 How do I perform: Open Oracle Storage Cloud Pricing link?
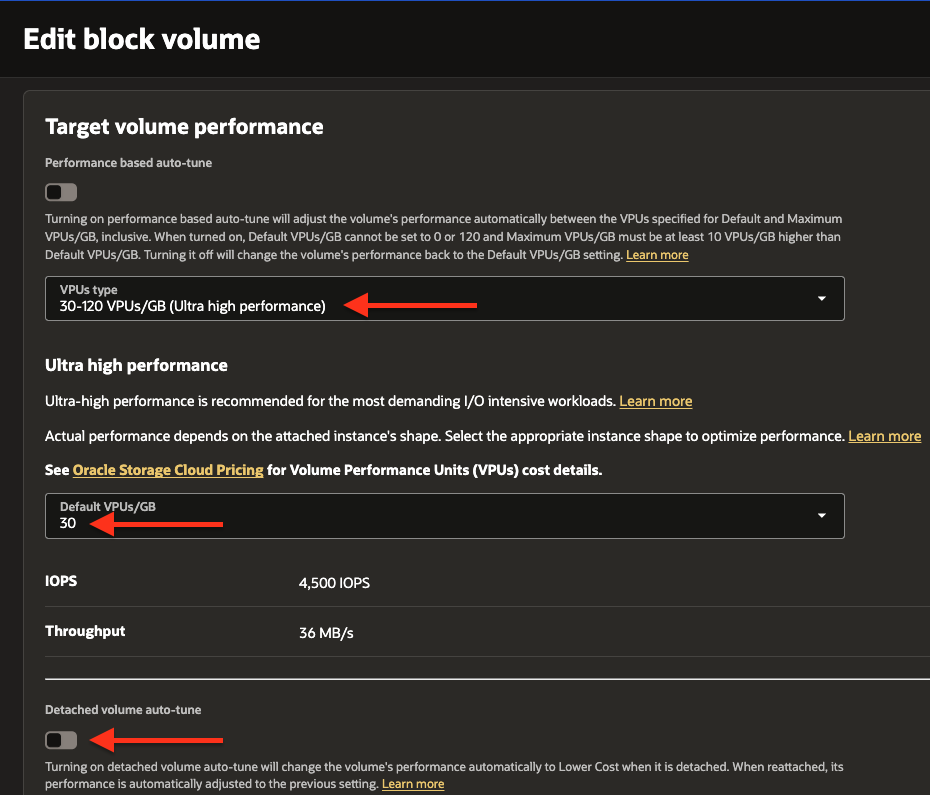[167, 470]
